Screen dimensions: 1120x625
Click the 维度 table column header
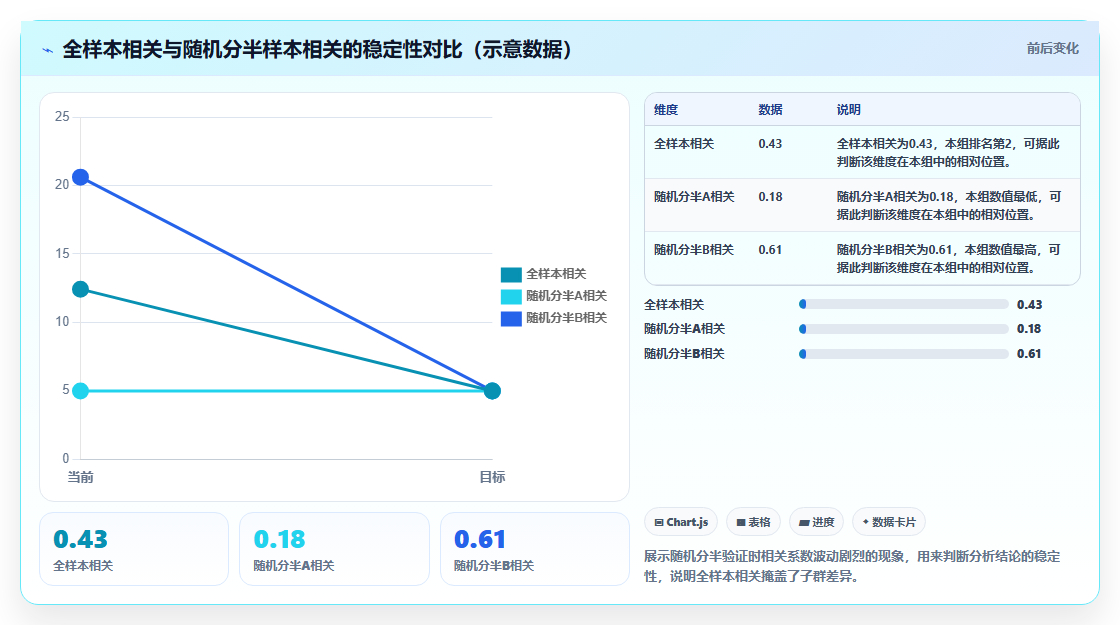pyautogui.click(x=666, y=110)
